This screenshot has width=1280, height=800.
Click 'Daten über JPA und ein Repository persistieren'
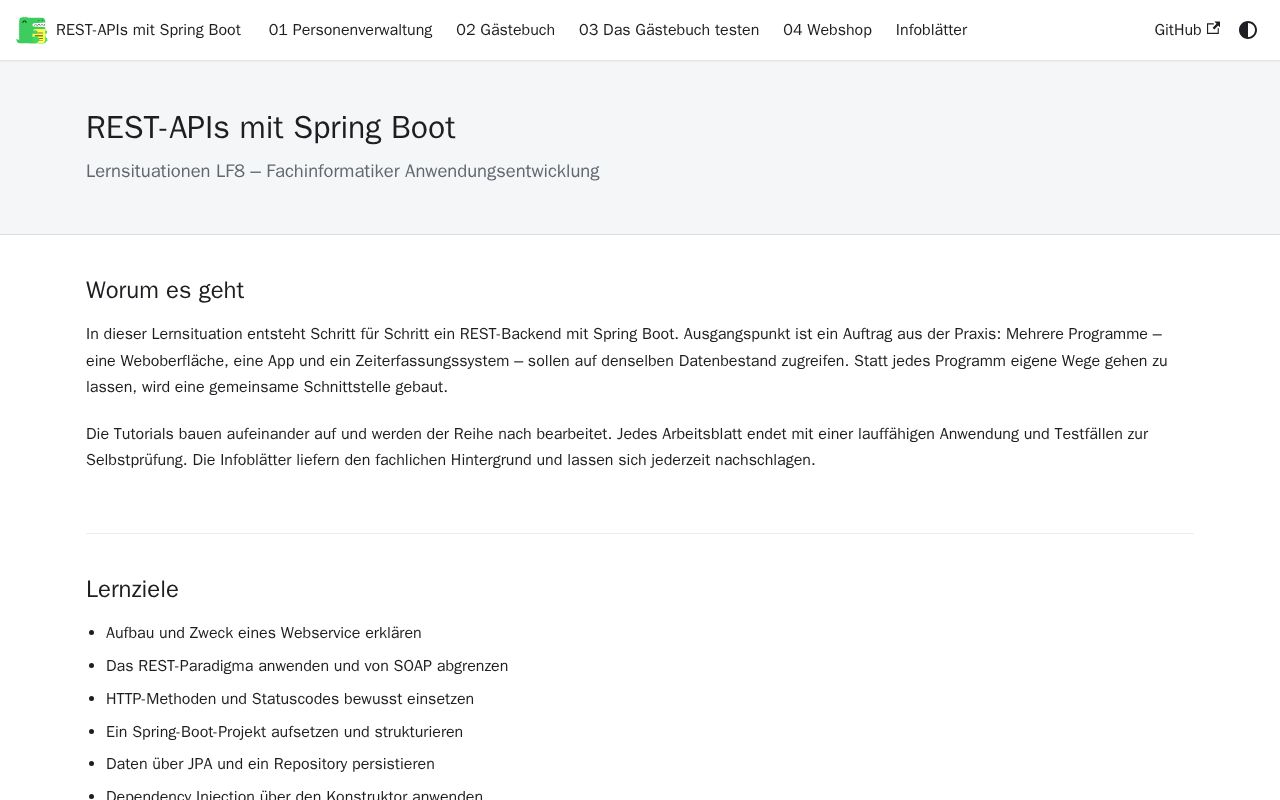pos(270,764)
